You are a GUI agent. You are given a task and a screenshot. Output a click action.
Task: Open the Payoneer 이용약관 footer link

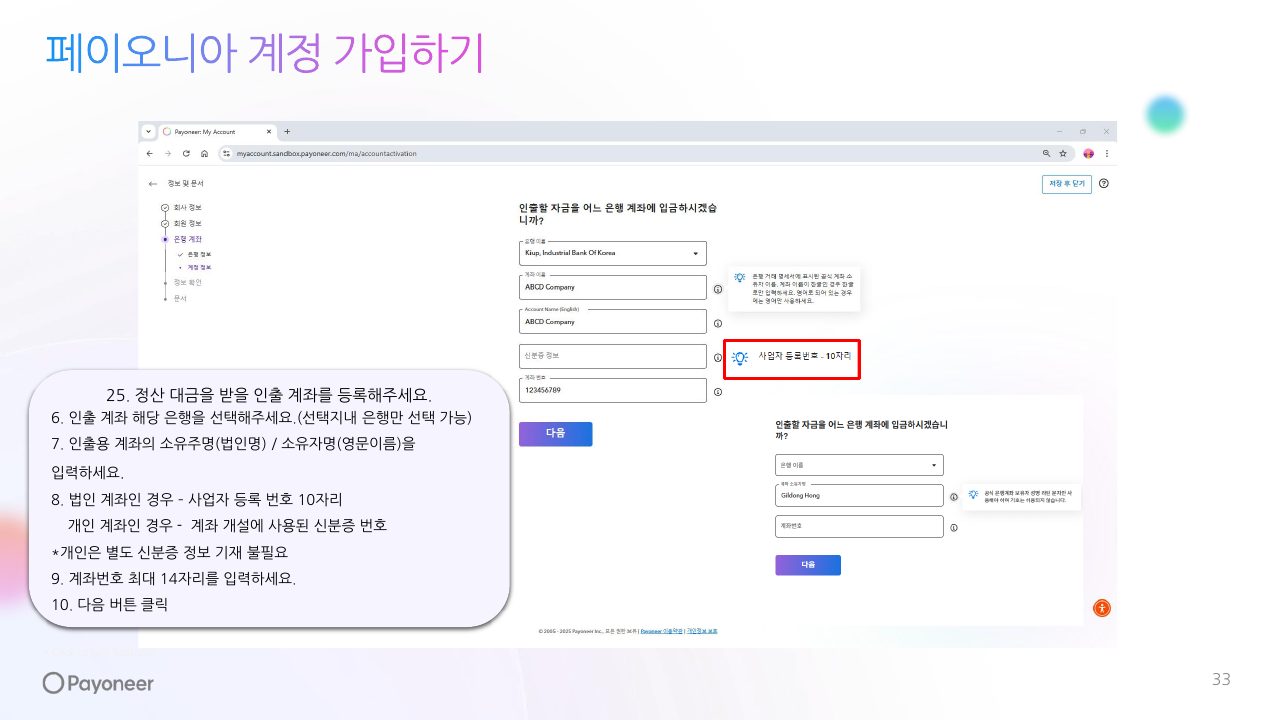click(662, 631)
